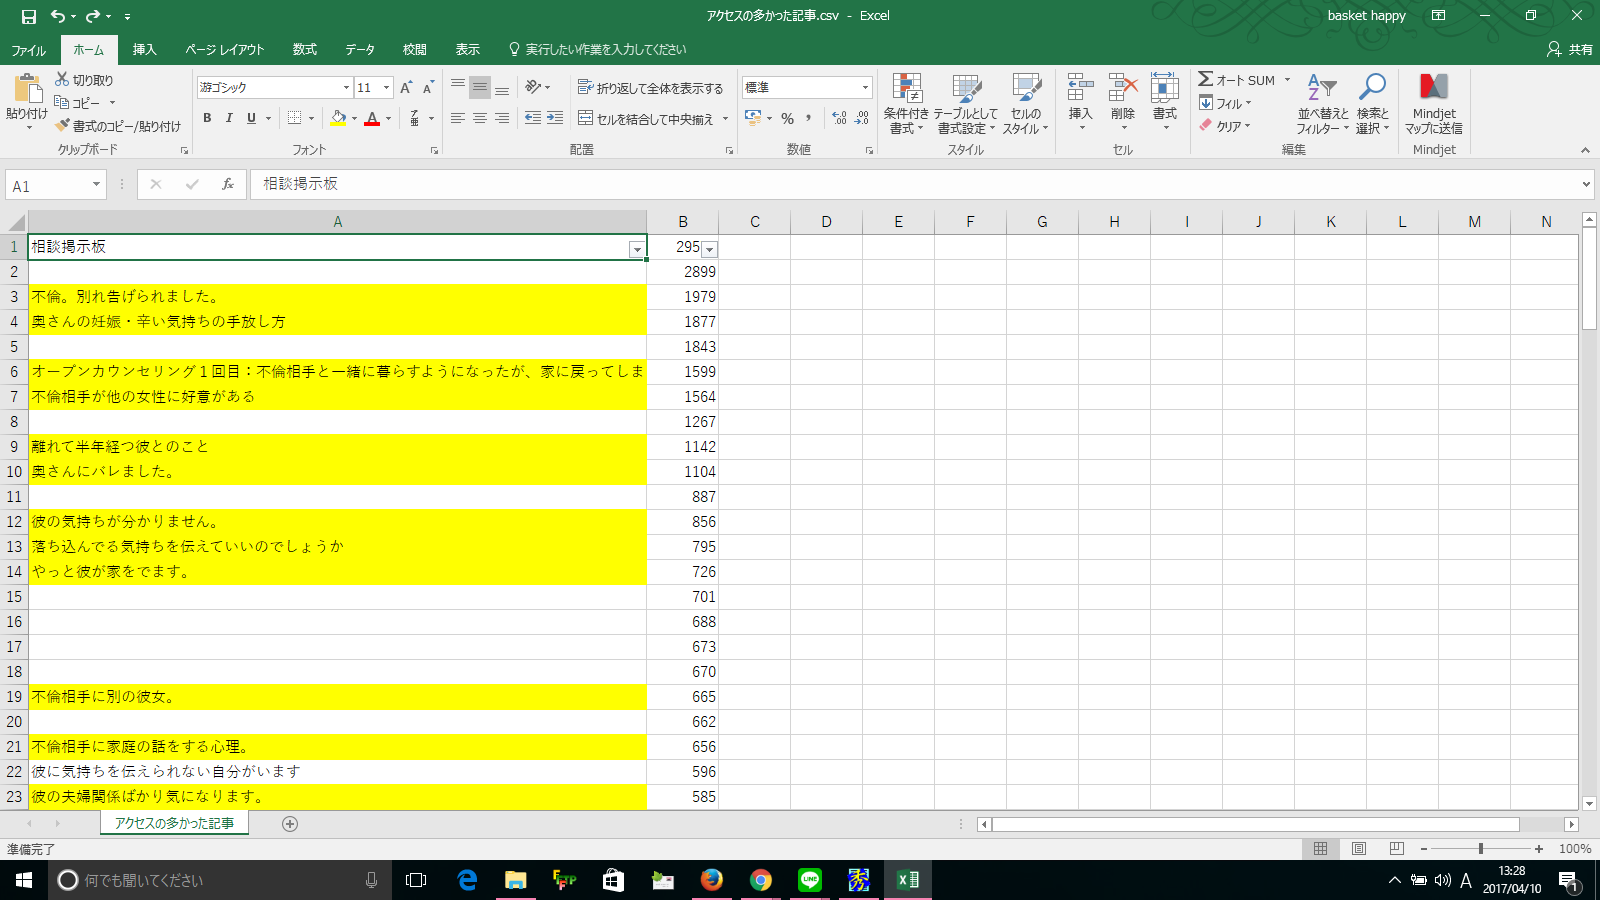Click the yellow fill color swatch
This screenshot has height=900, width=1600.
(338, 118)
